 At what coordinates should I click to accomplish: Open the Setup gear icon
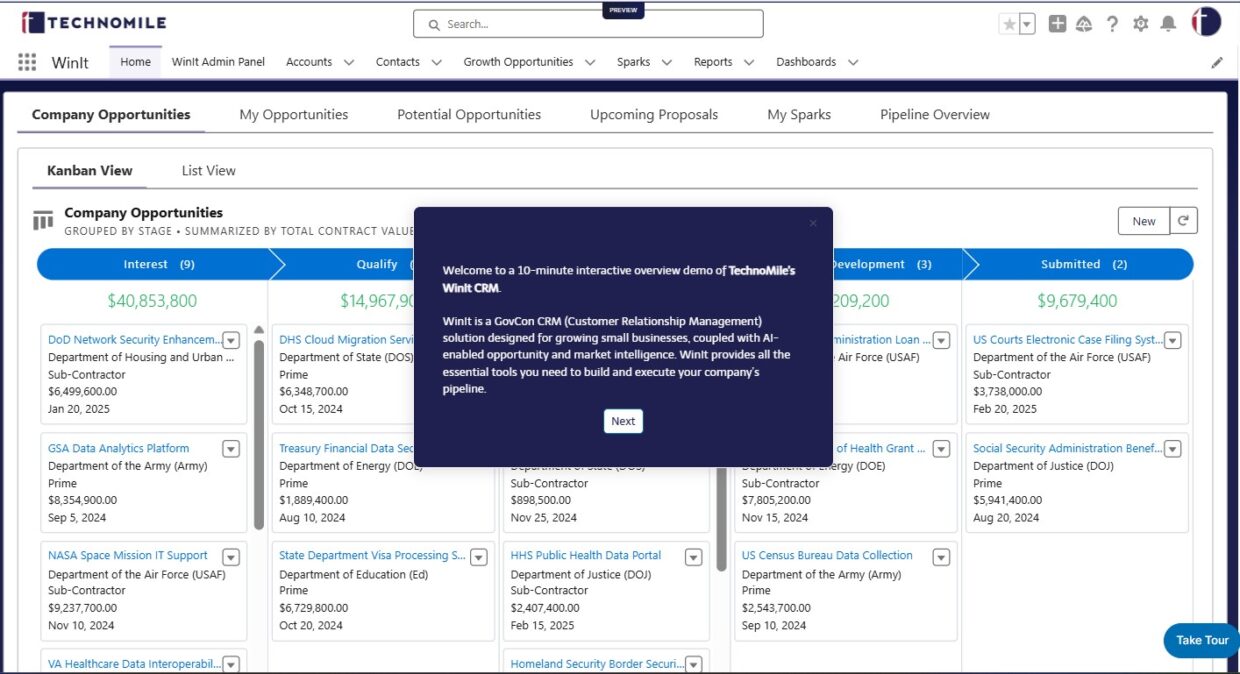1140,24
